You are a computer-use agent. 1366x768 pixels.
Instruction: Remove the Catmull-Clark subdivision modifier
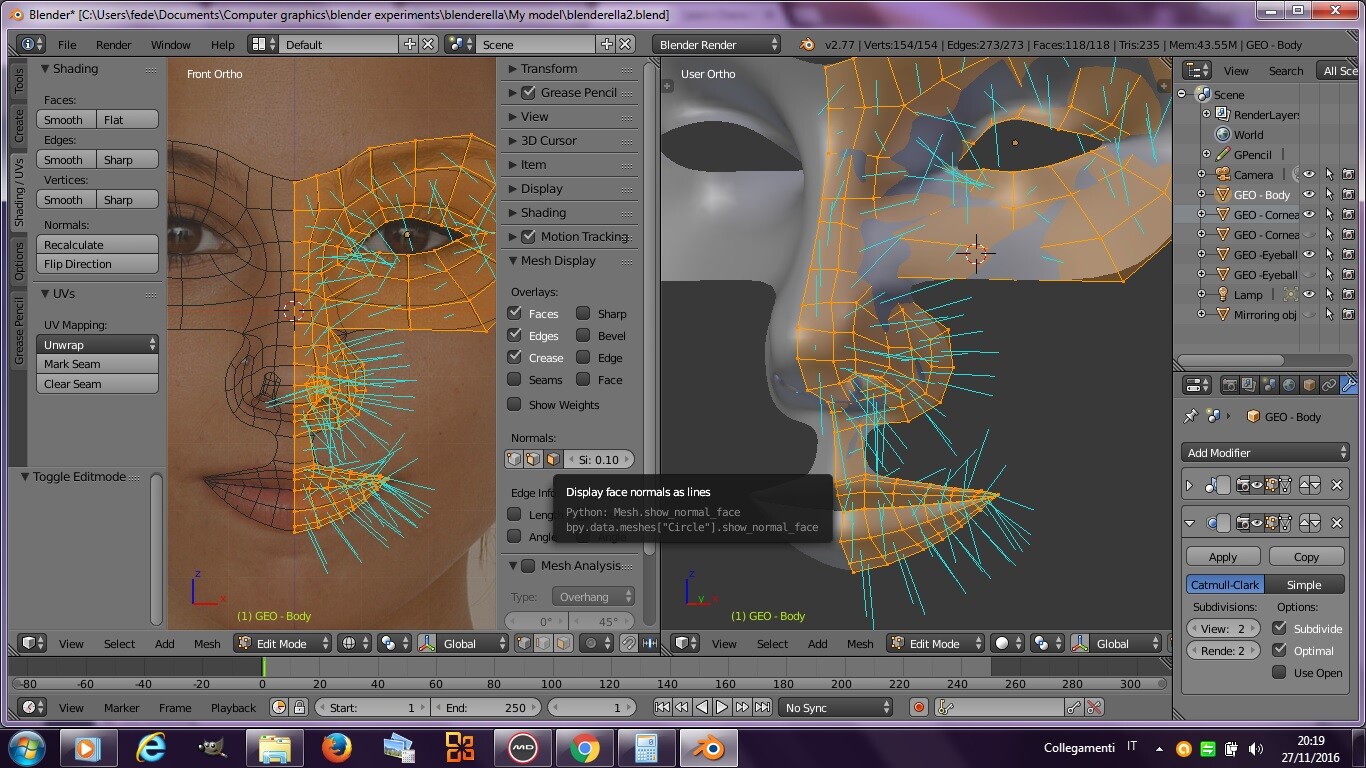tap(1337, 522)
